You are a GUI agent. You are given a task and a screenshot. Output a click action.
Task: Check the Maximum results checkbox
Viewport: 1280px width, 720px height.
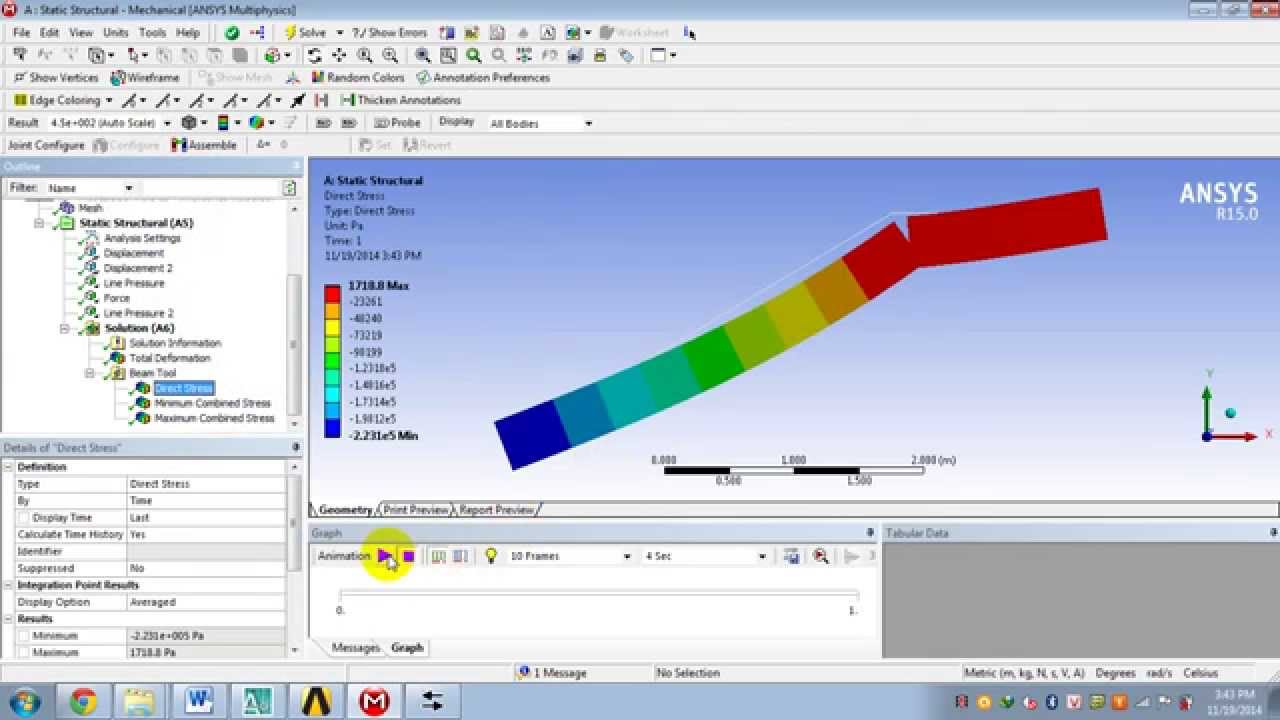point(24,653)
